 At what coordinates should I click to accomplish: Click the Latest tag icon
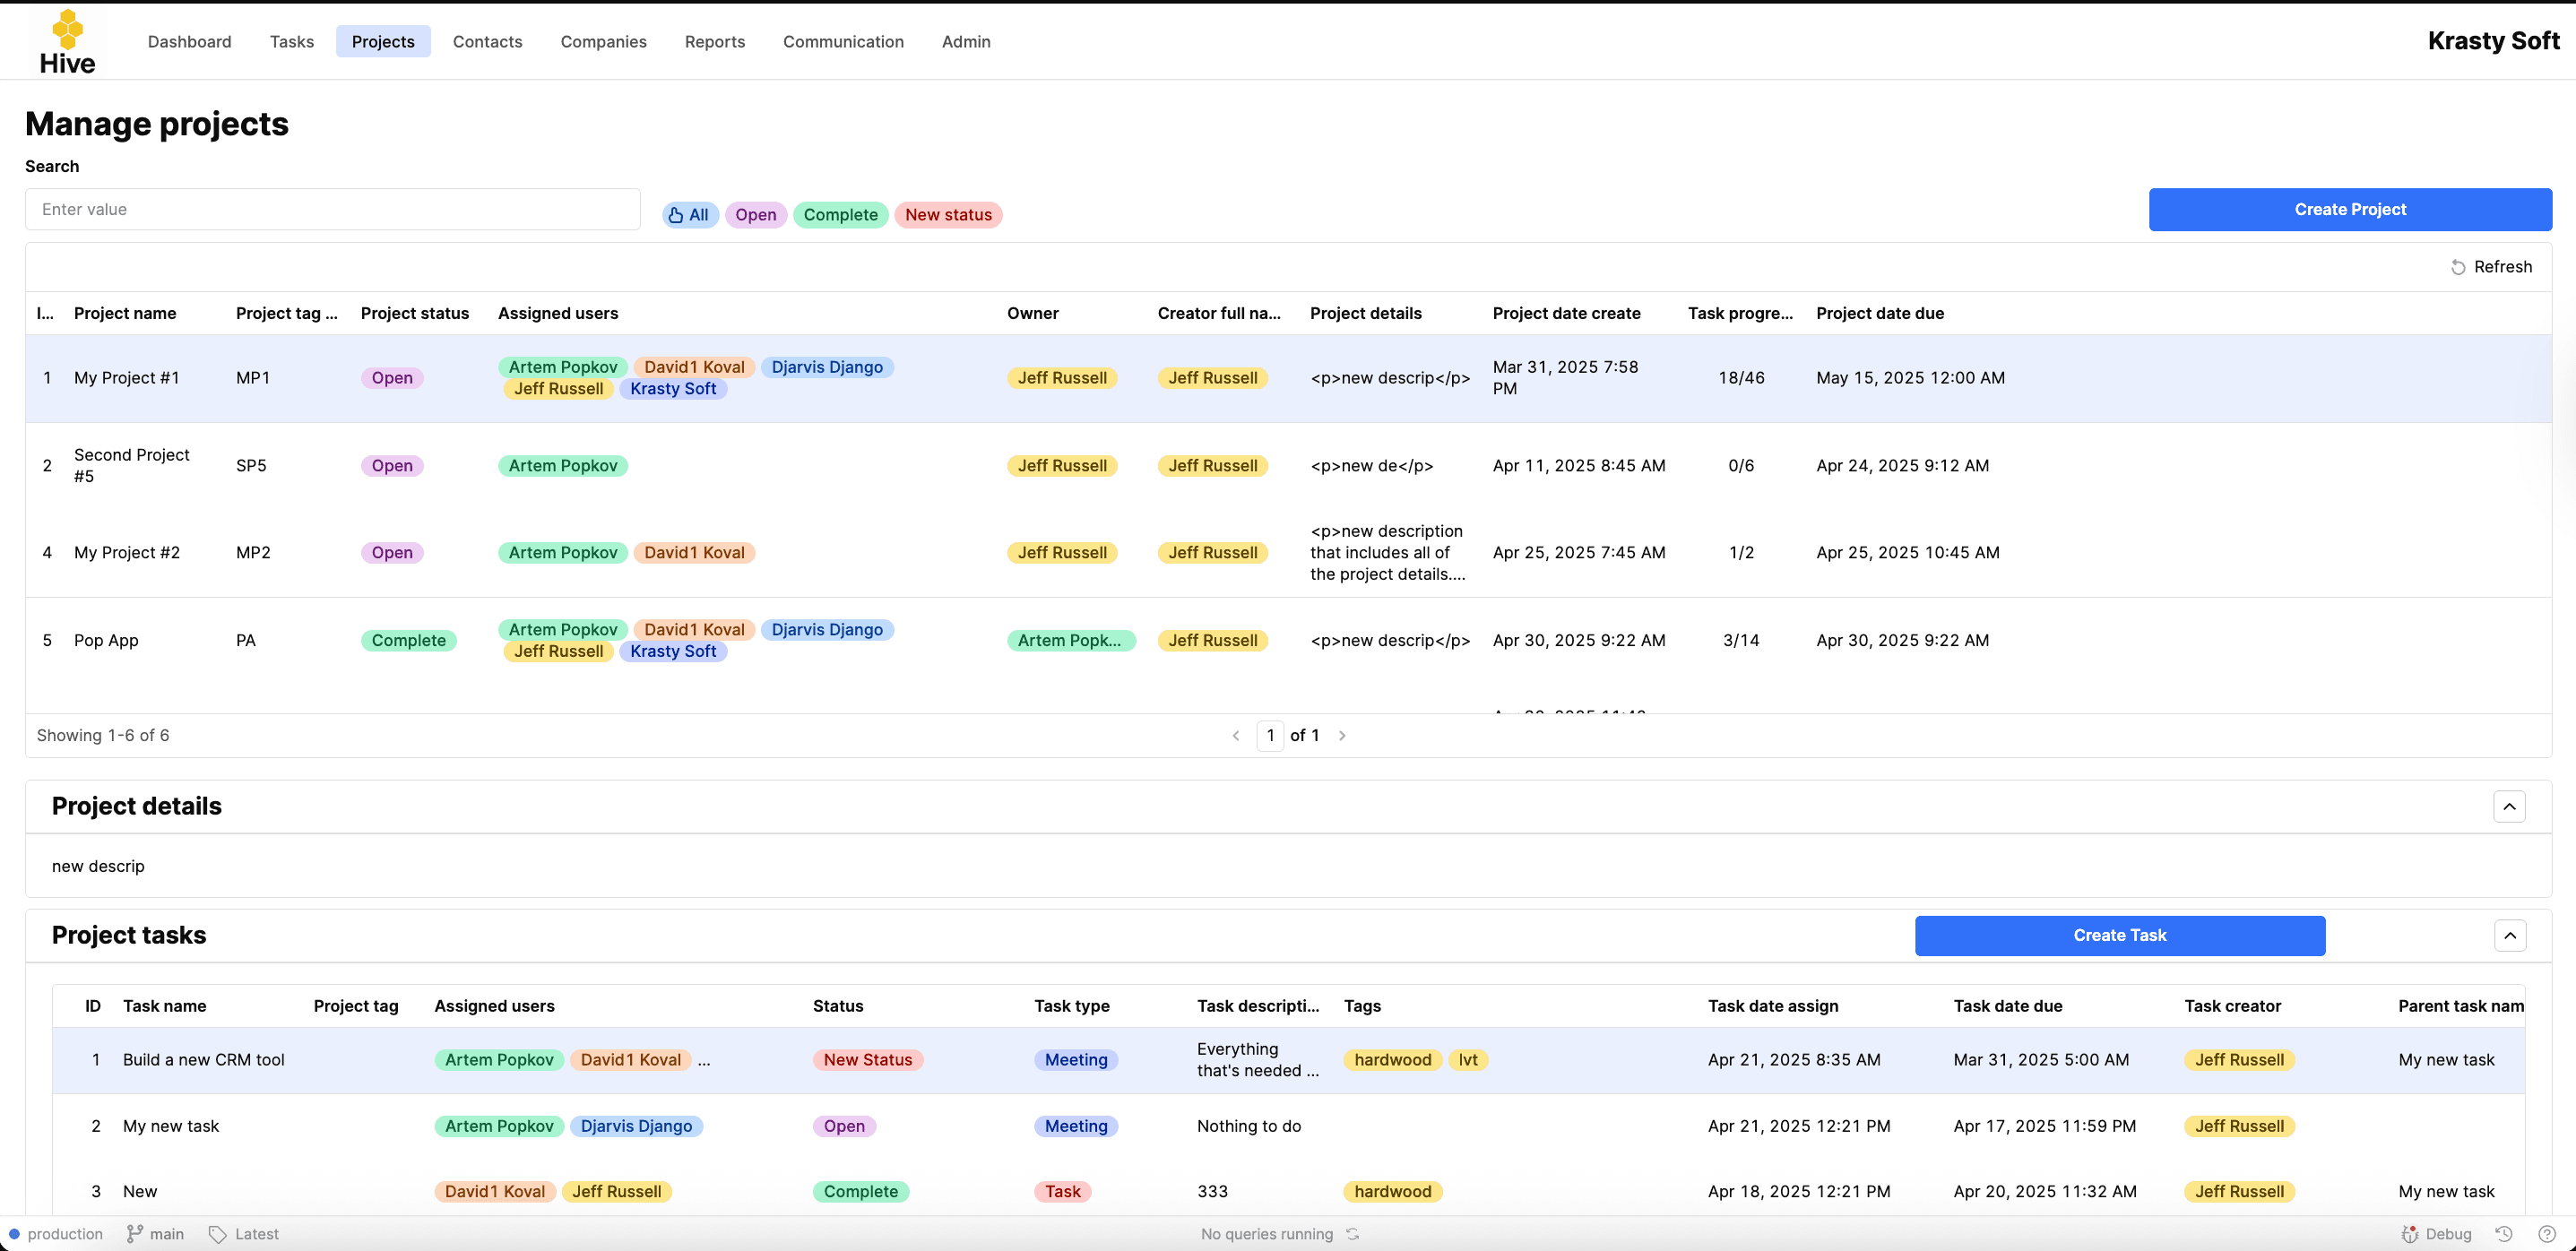pyautogui.click(x=219, y=1233)
